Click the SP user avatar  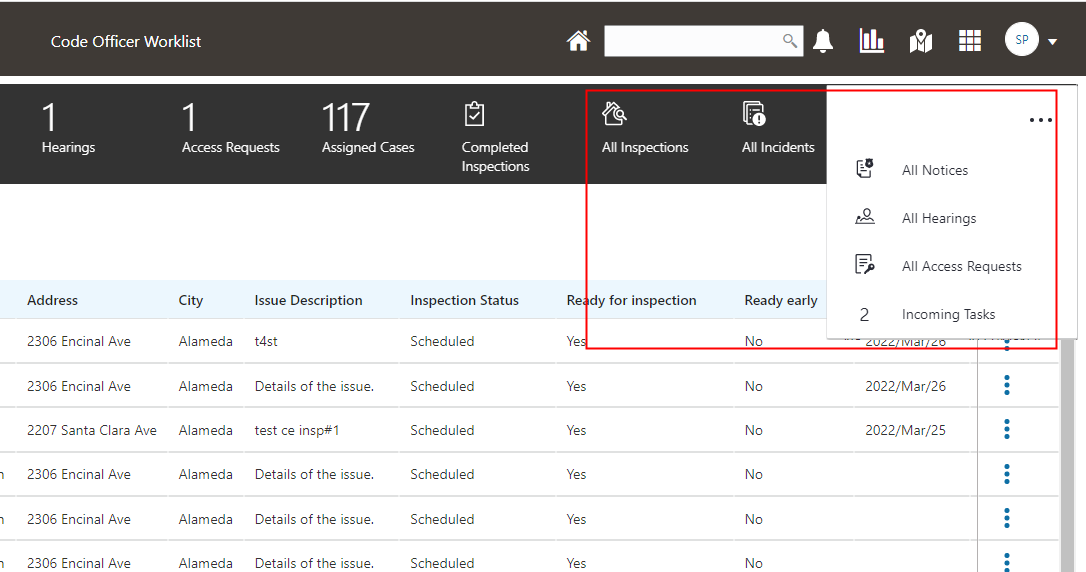click(1022, 39)
